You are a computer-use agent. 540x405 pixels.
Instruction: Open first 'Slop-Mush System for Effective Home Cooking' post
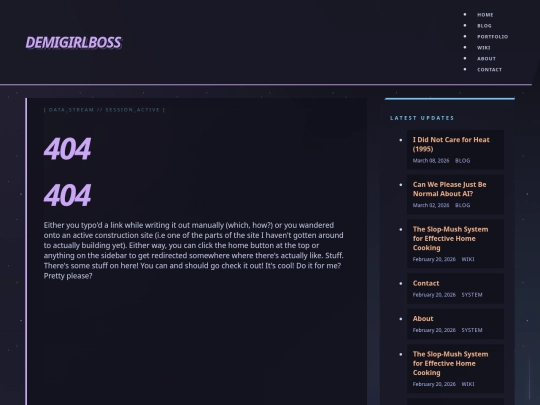point(450,238)
